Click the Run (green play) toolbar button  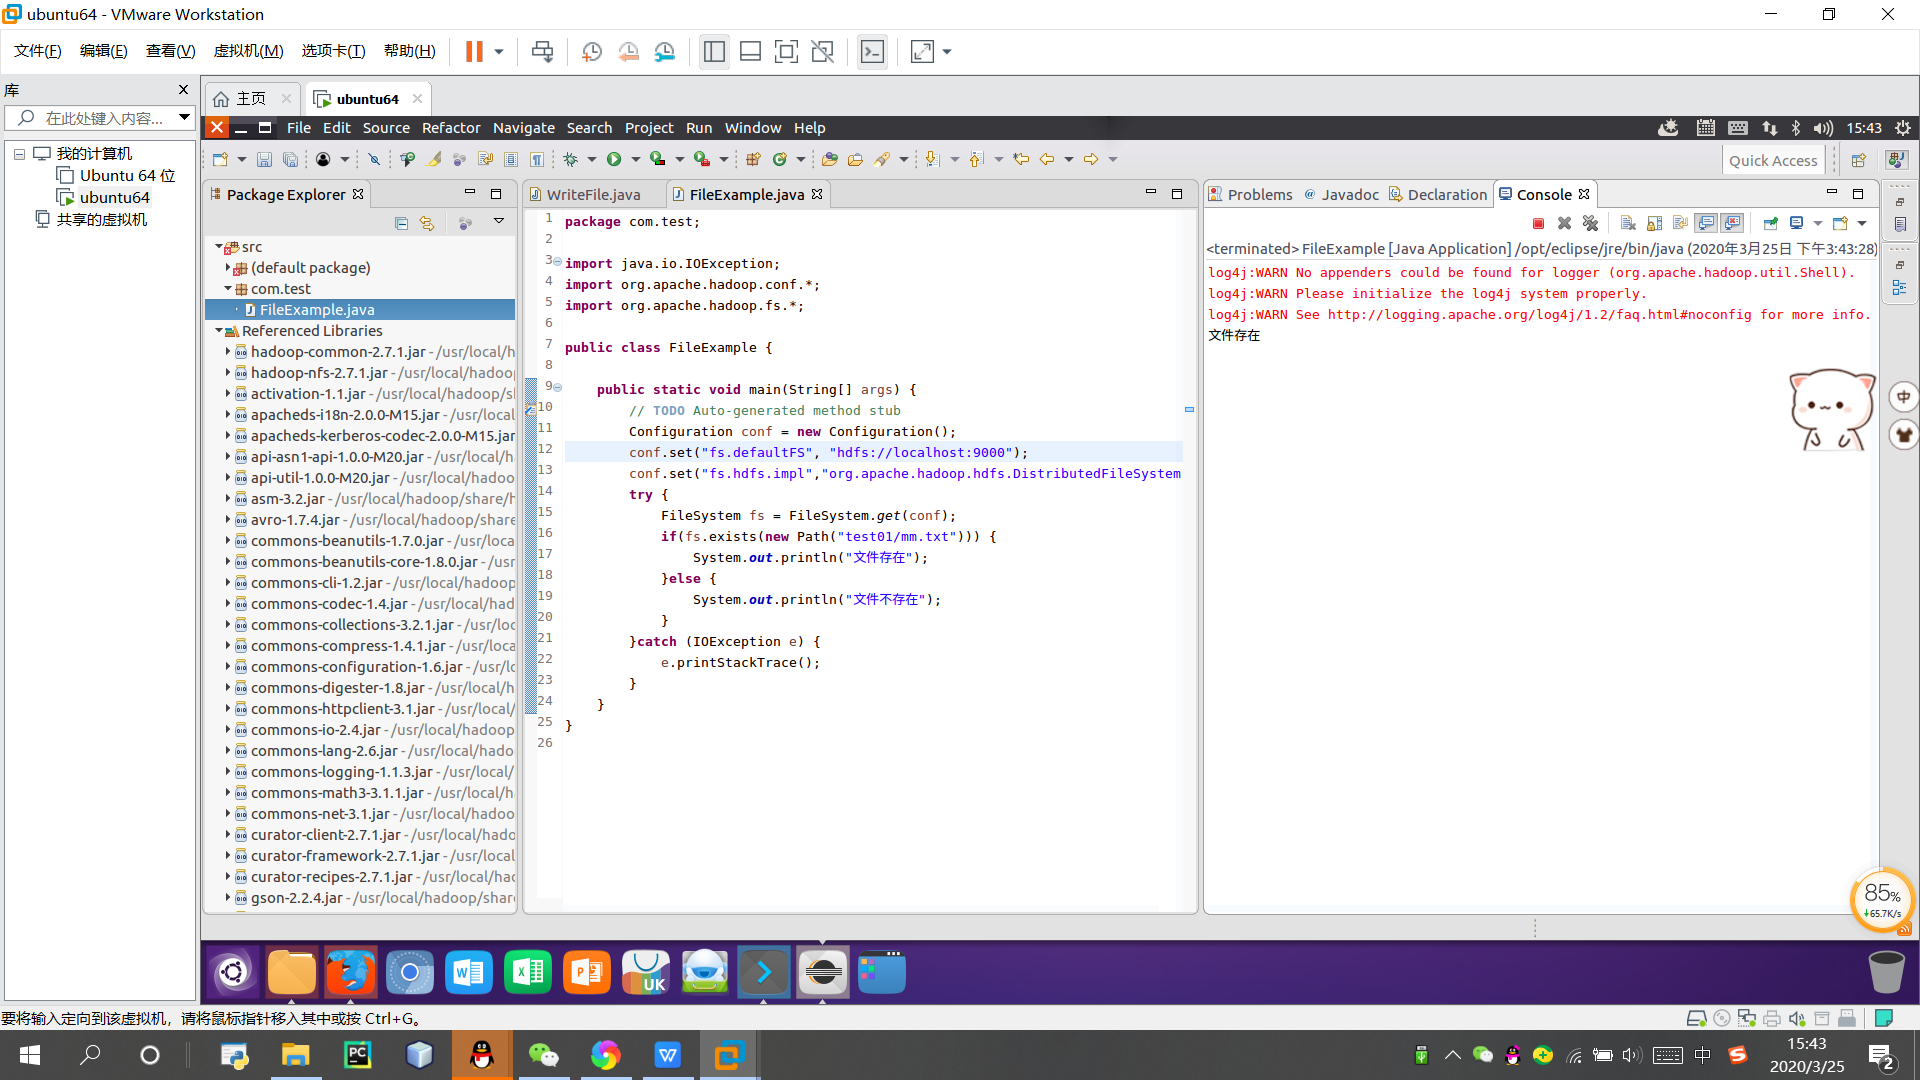click(614, 159)
